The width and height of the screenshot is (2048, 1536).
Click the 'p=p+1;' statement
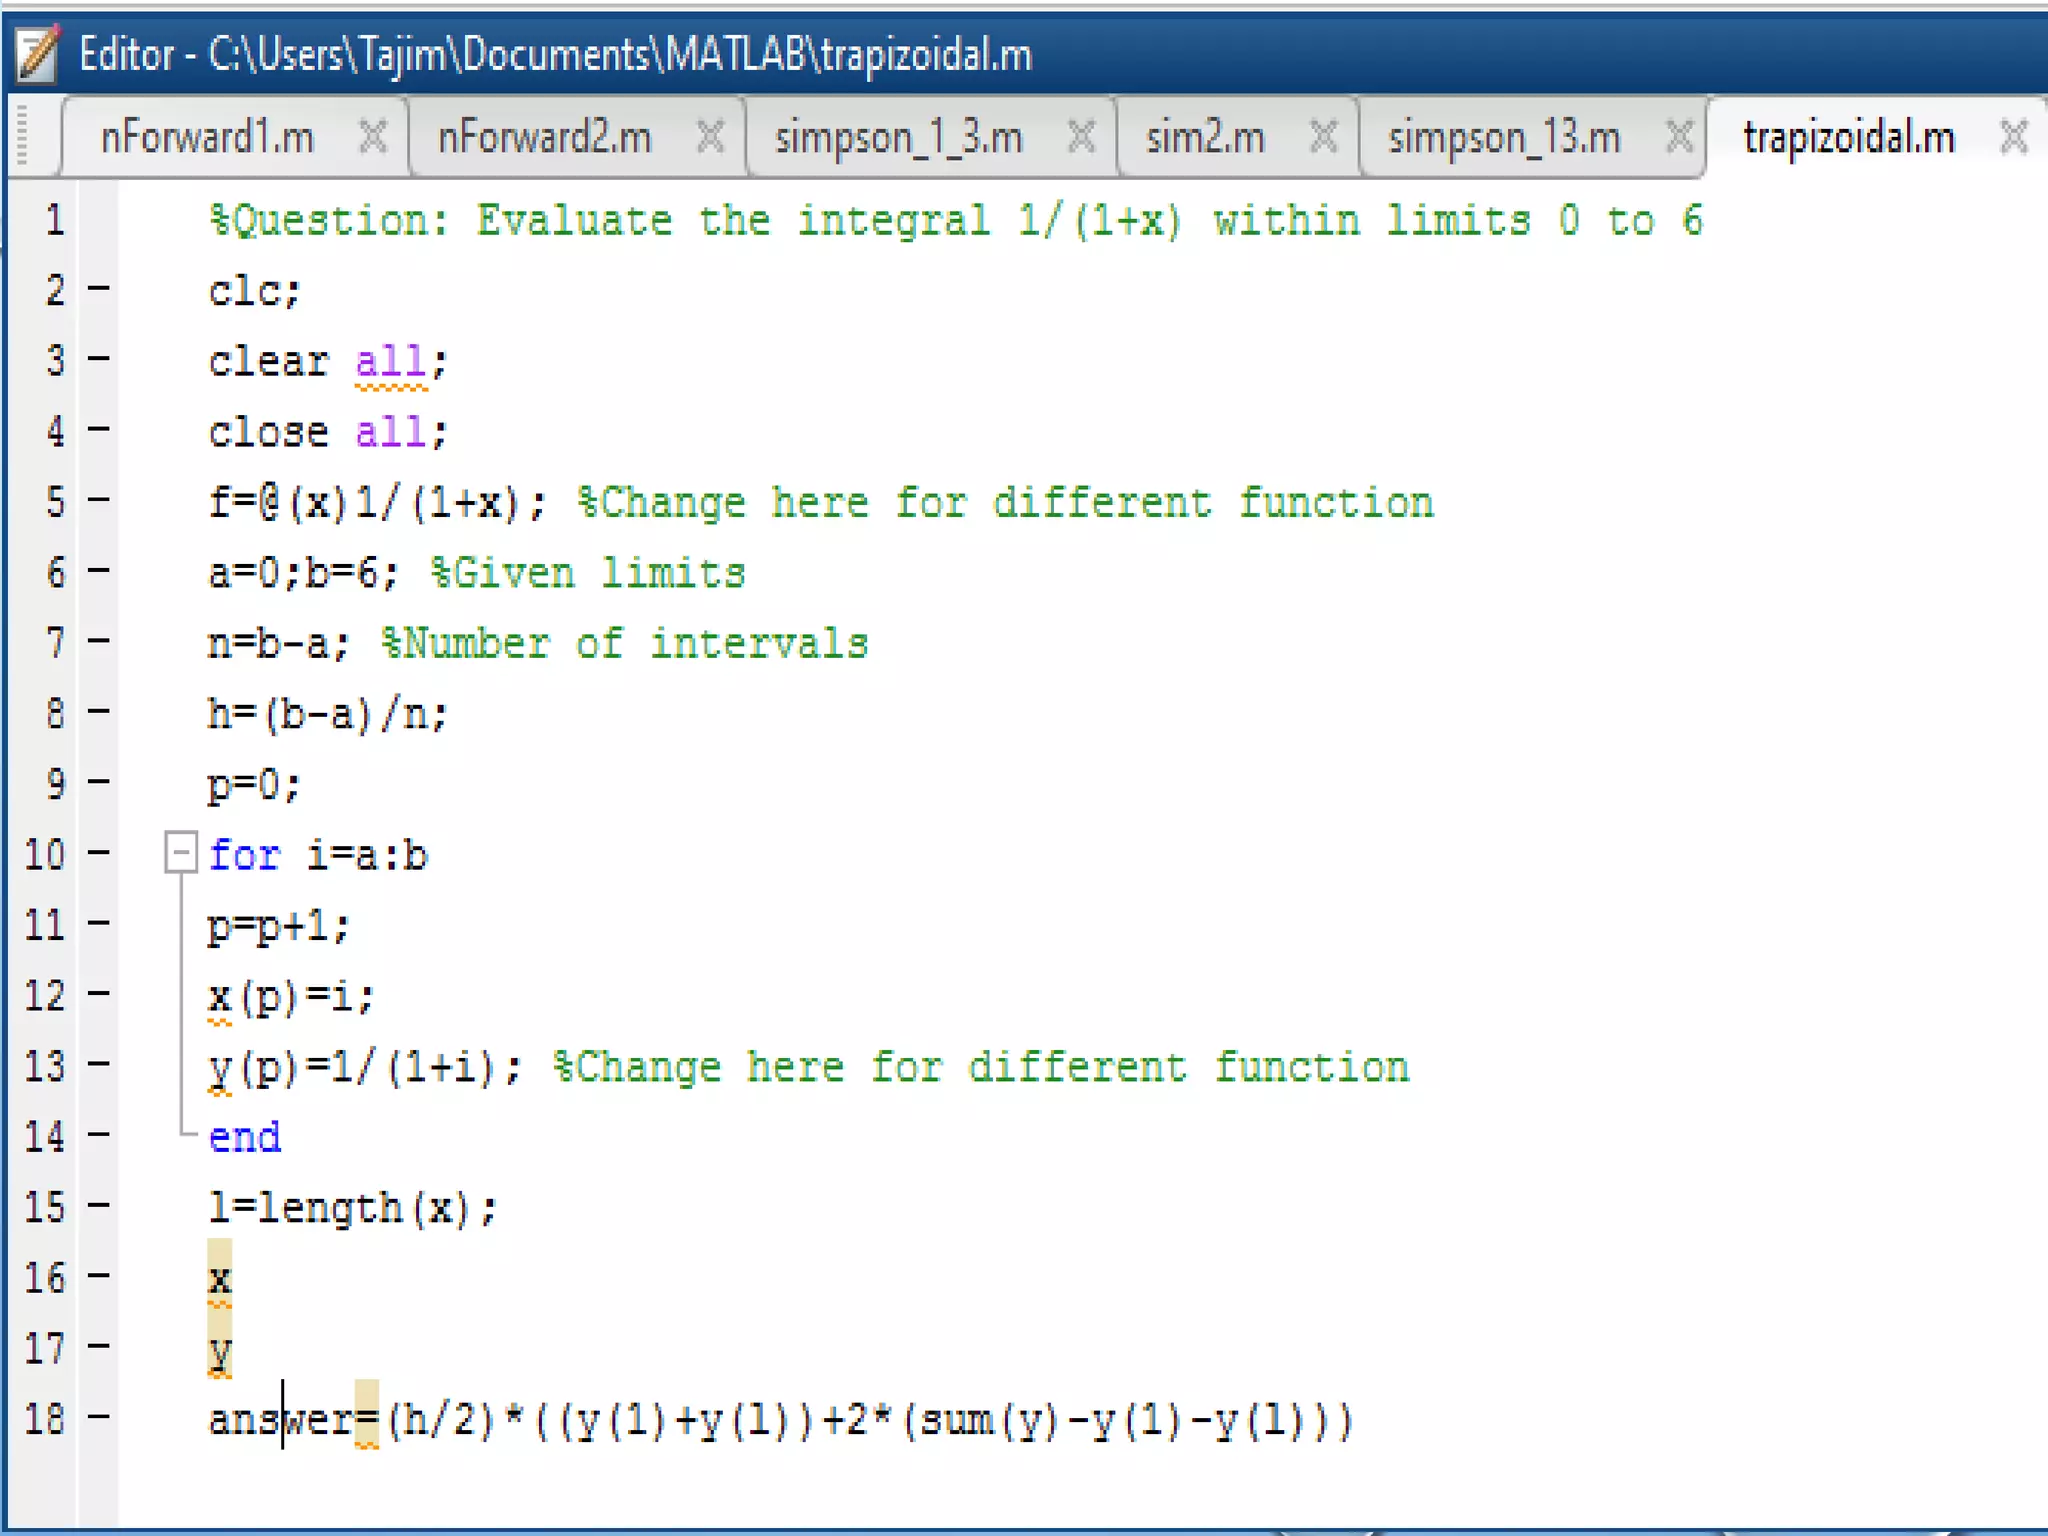point(279,926)
